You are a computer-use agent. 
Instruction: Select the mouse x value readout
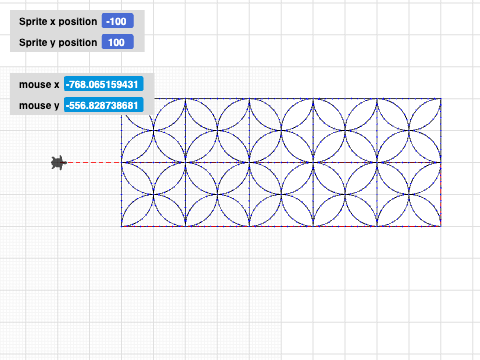point(104,84)
